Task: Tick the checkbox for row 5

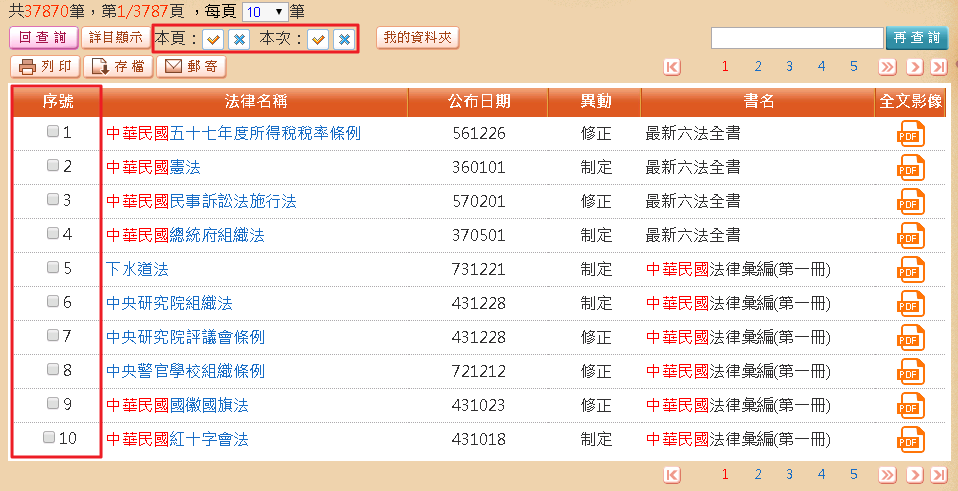Action: click(53, 268)
